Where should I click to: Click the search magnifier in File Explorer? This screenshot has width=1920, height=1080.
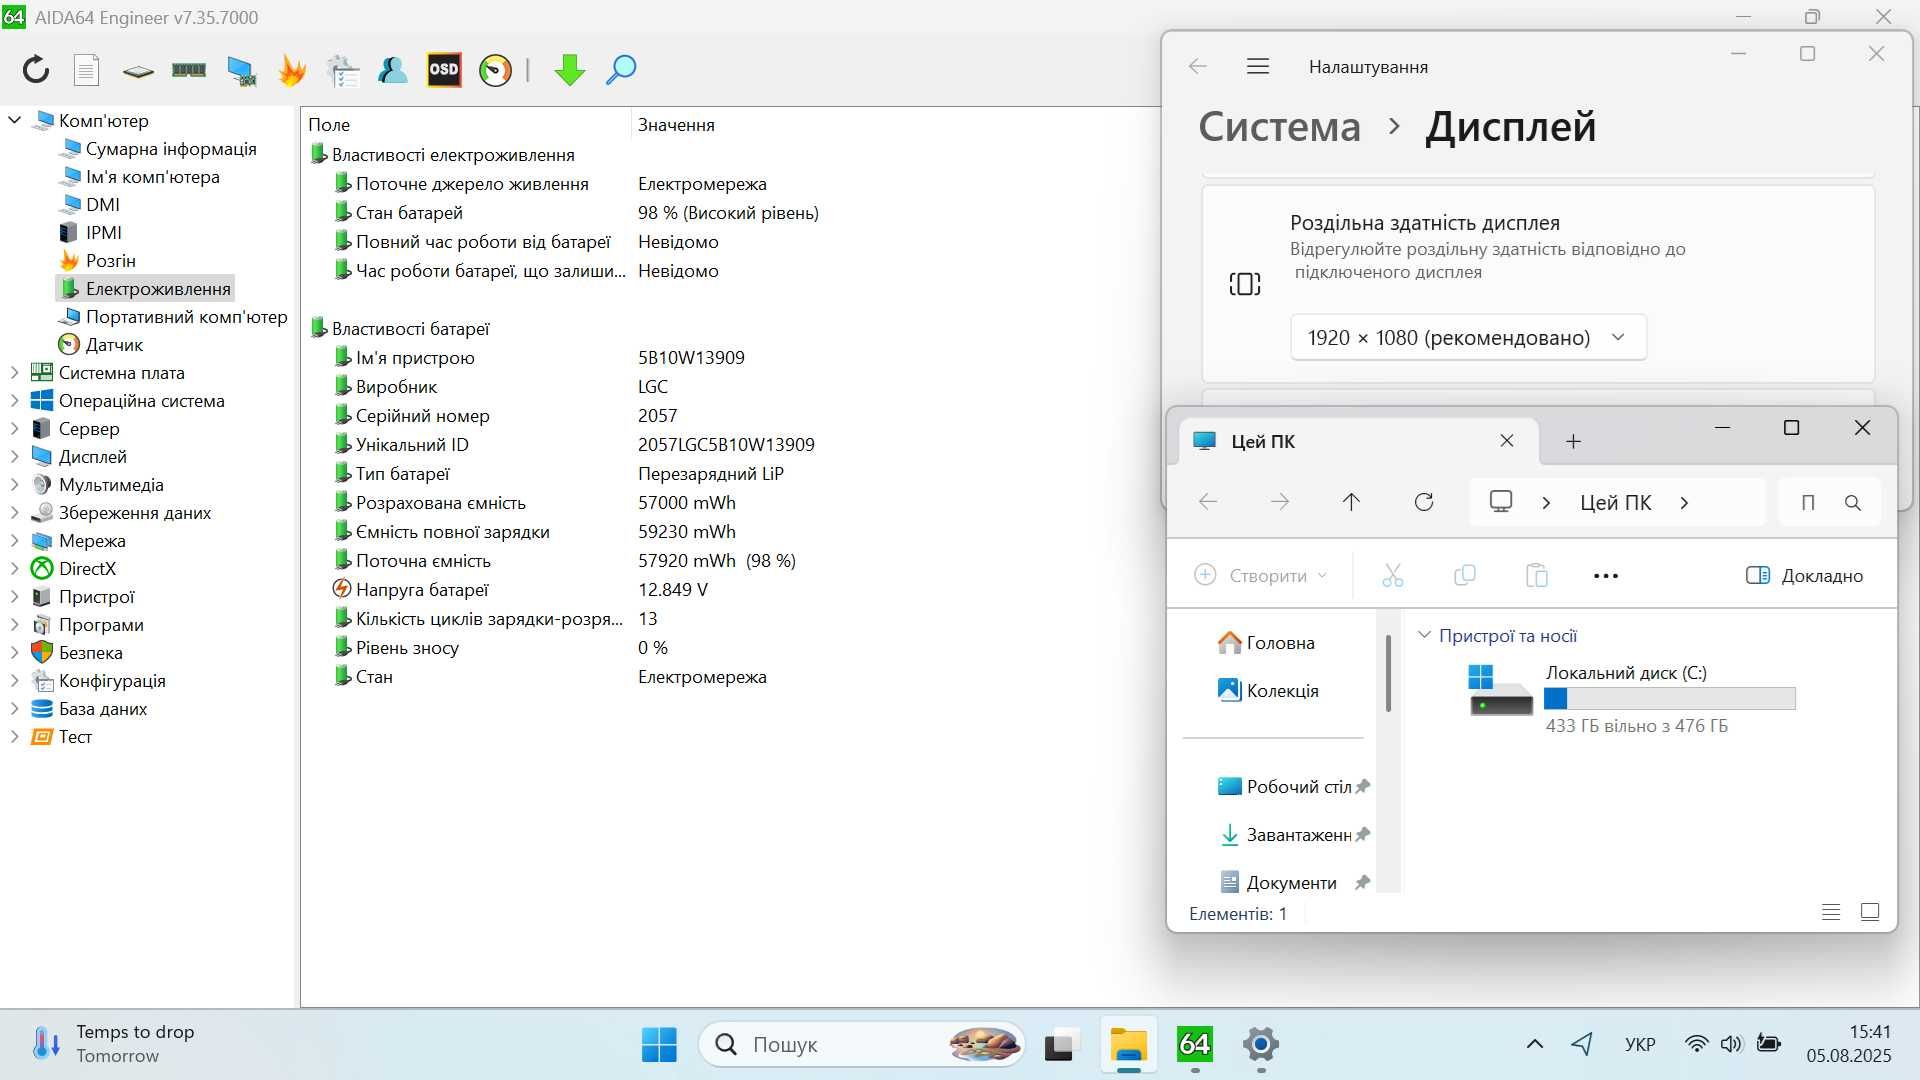1853,503
